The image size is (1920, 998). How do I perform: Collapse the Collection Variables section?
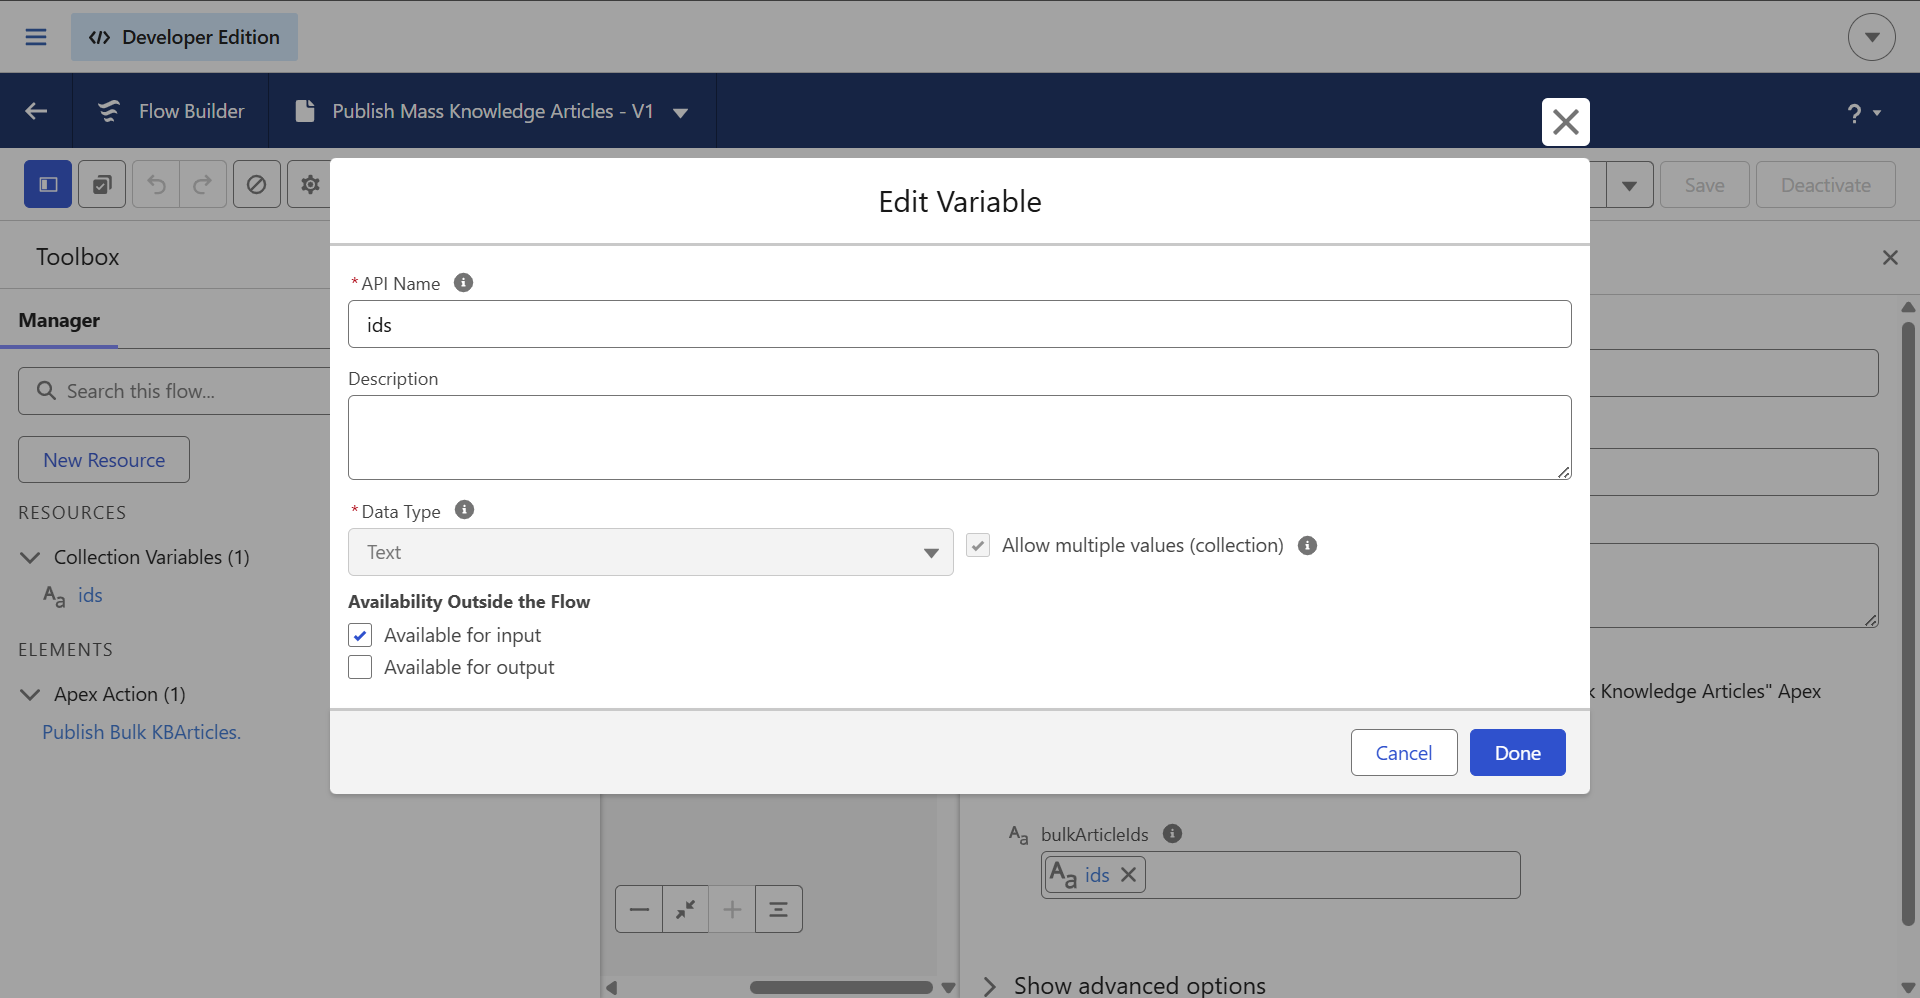30,557
